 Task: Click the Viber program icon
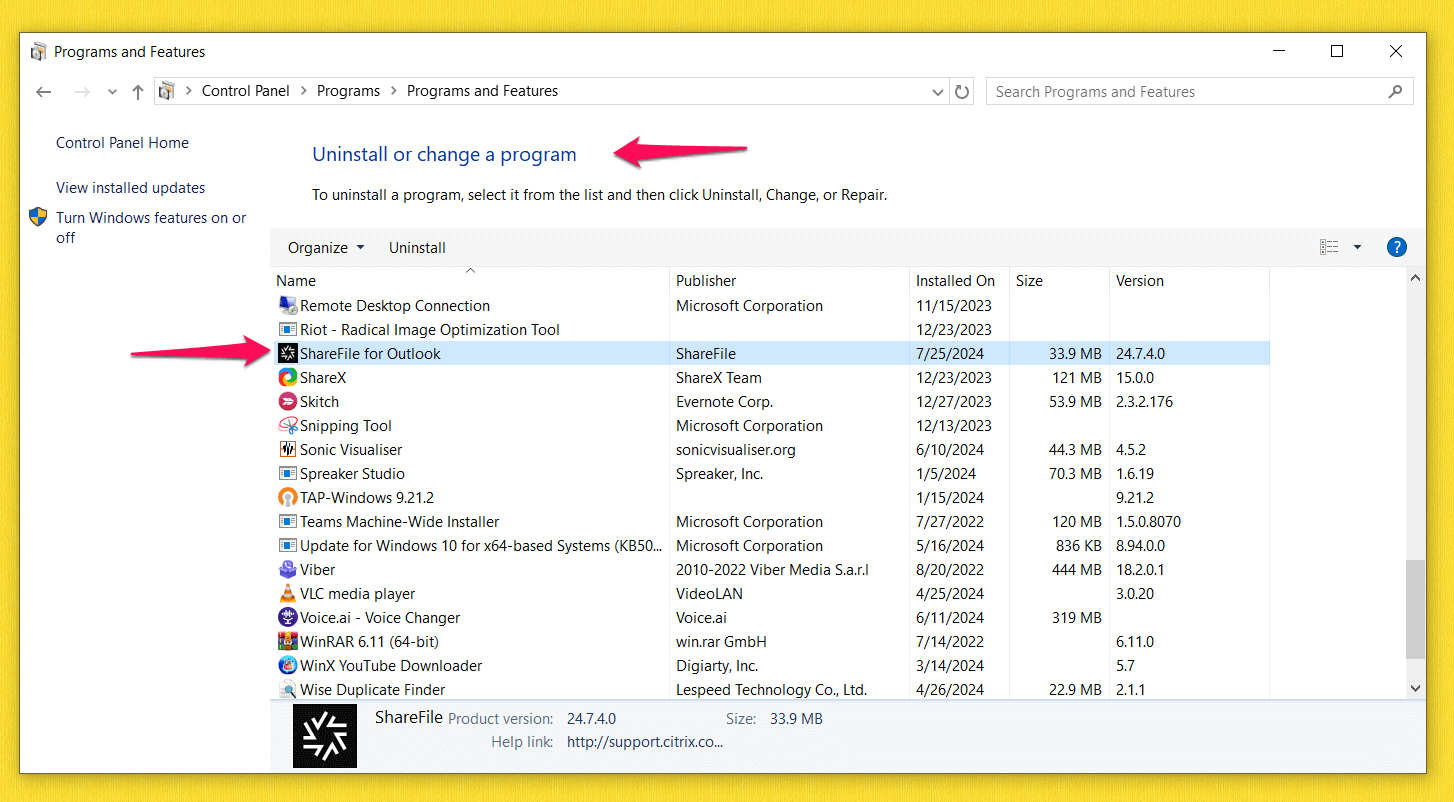[288, 569]
